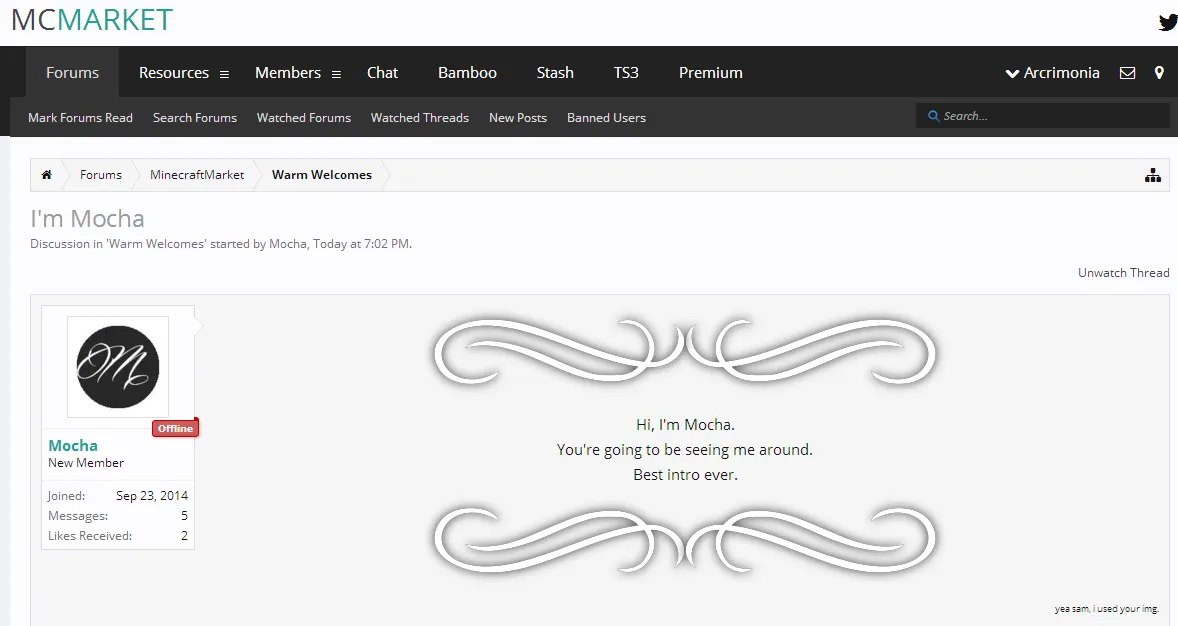Viewport: 1178px width, 626px height.
Task: Click Unwatch Thread
Action: [x=1123, y=273]
